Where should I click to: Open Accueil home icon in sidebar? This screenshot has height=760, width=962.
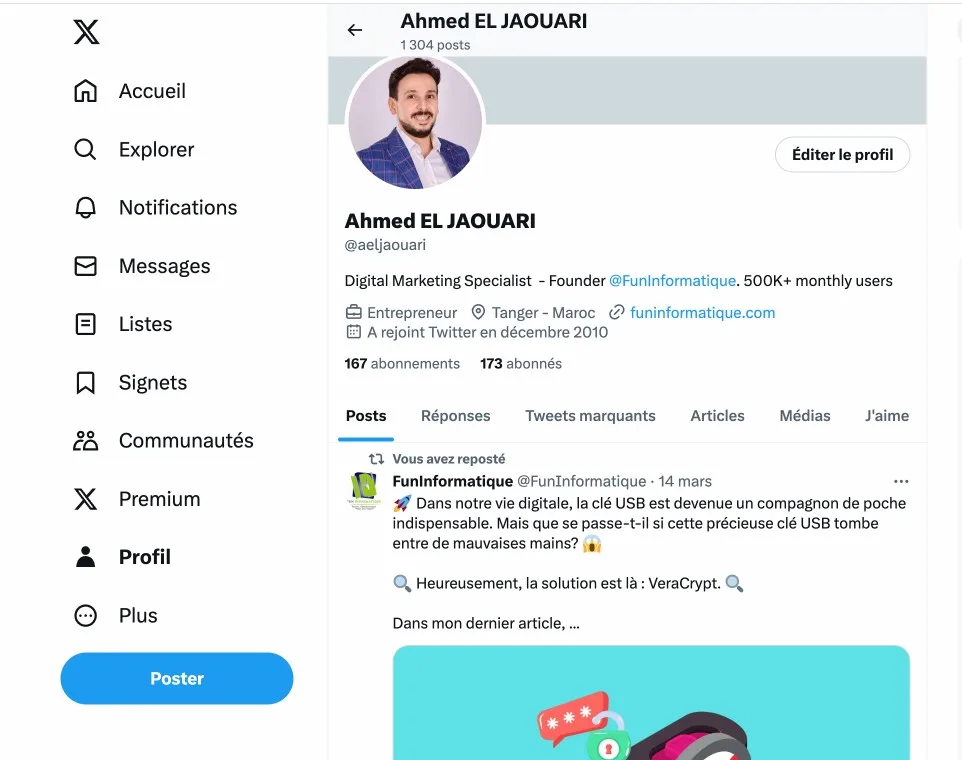86,91
